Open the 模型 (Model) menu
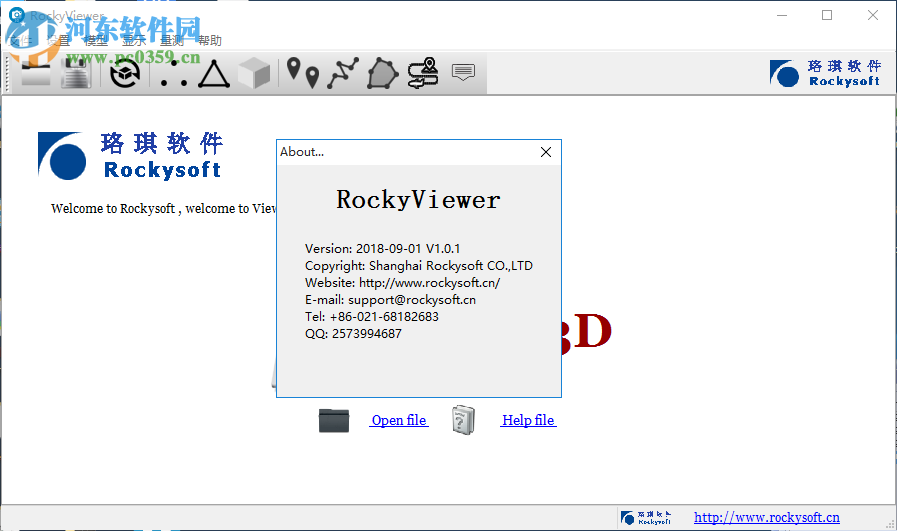This screenshot has height=531, width=897. click(x=96, y=41)
